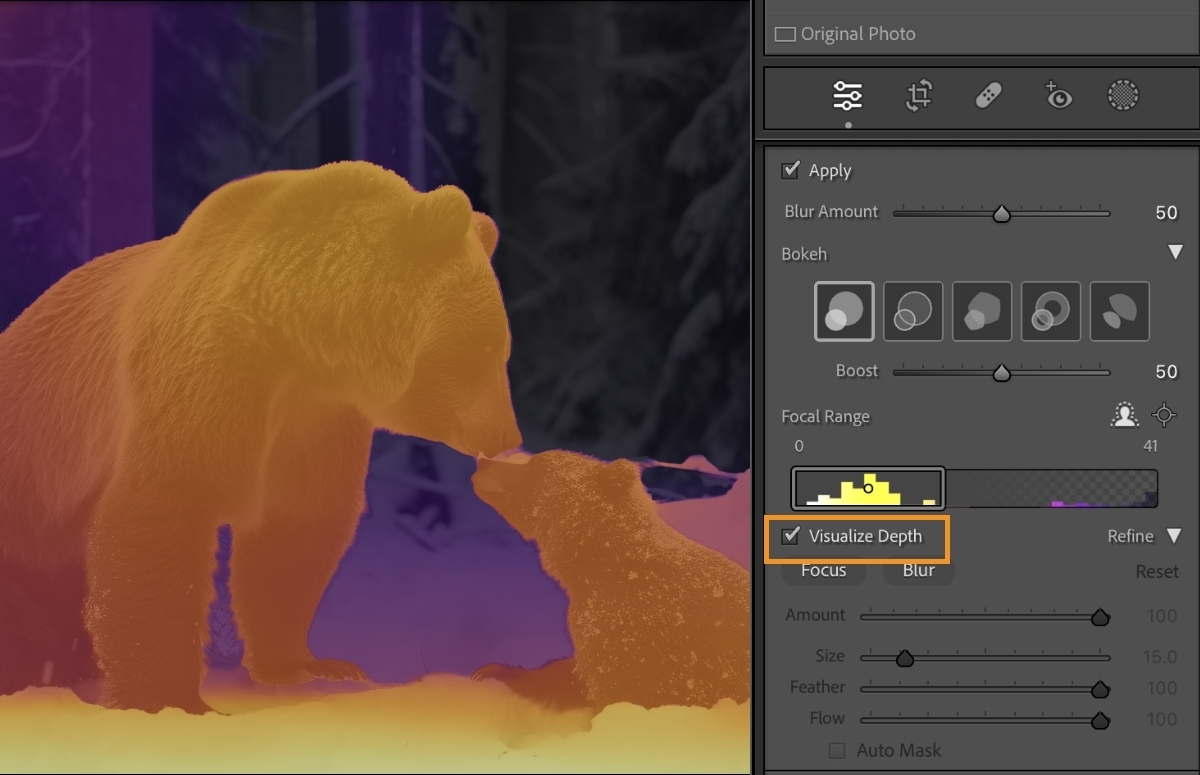The height and width of the screenshot is (775, 1200).
Task: Select the Edit adjustments icon
Action: pos(848,95)
